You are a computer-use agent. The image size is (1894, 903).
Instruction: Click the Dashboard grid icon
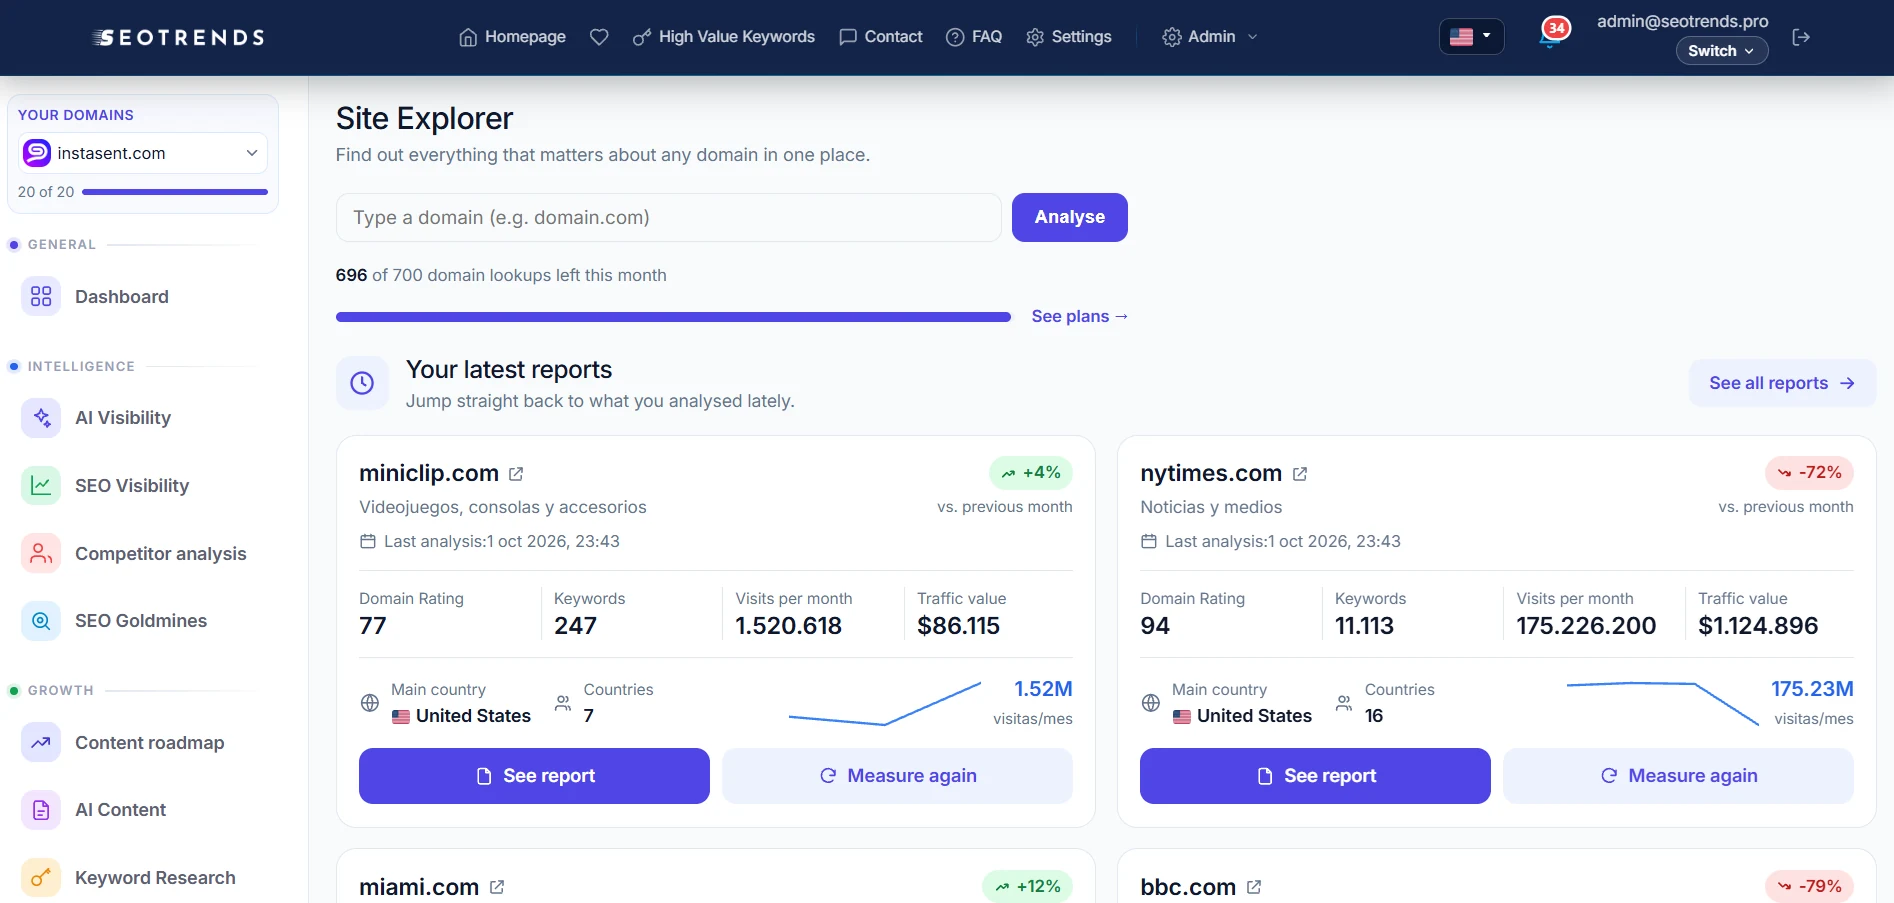pos(41,296)
